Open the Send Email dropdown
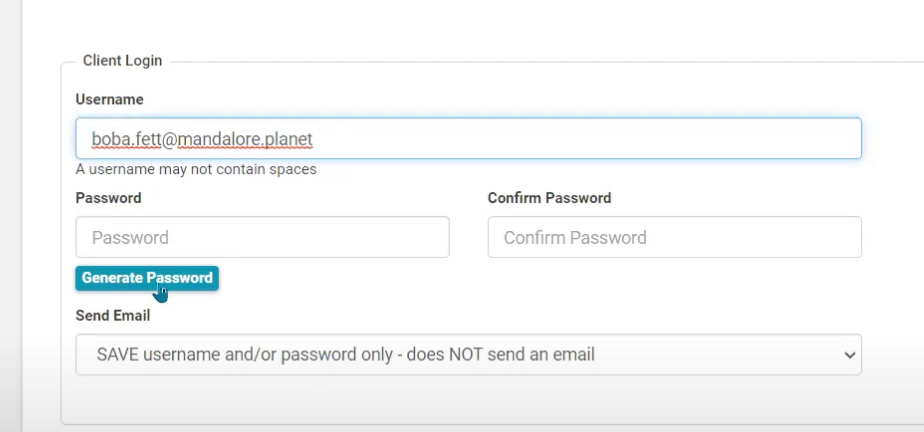 (x=468, y=354)
